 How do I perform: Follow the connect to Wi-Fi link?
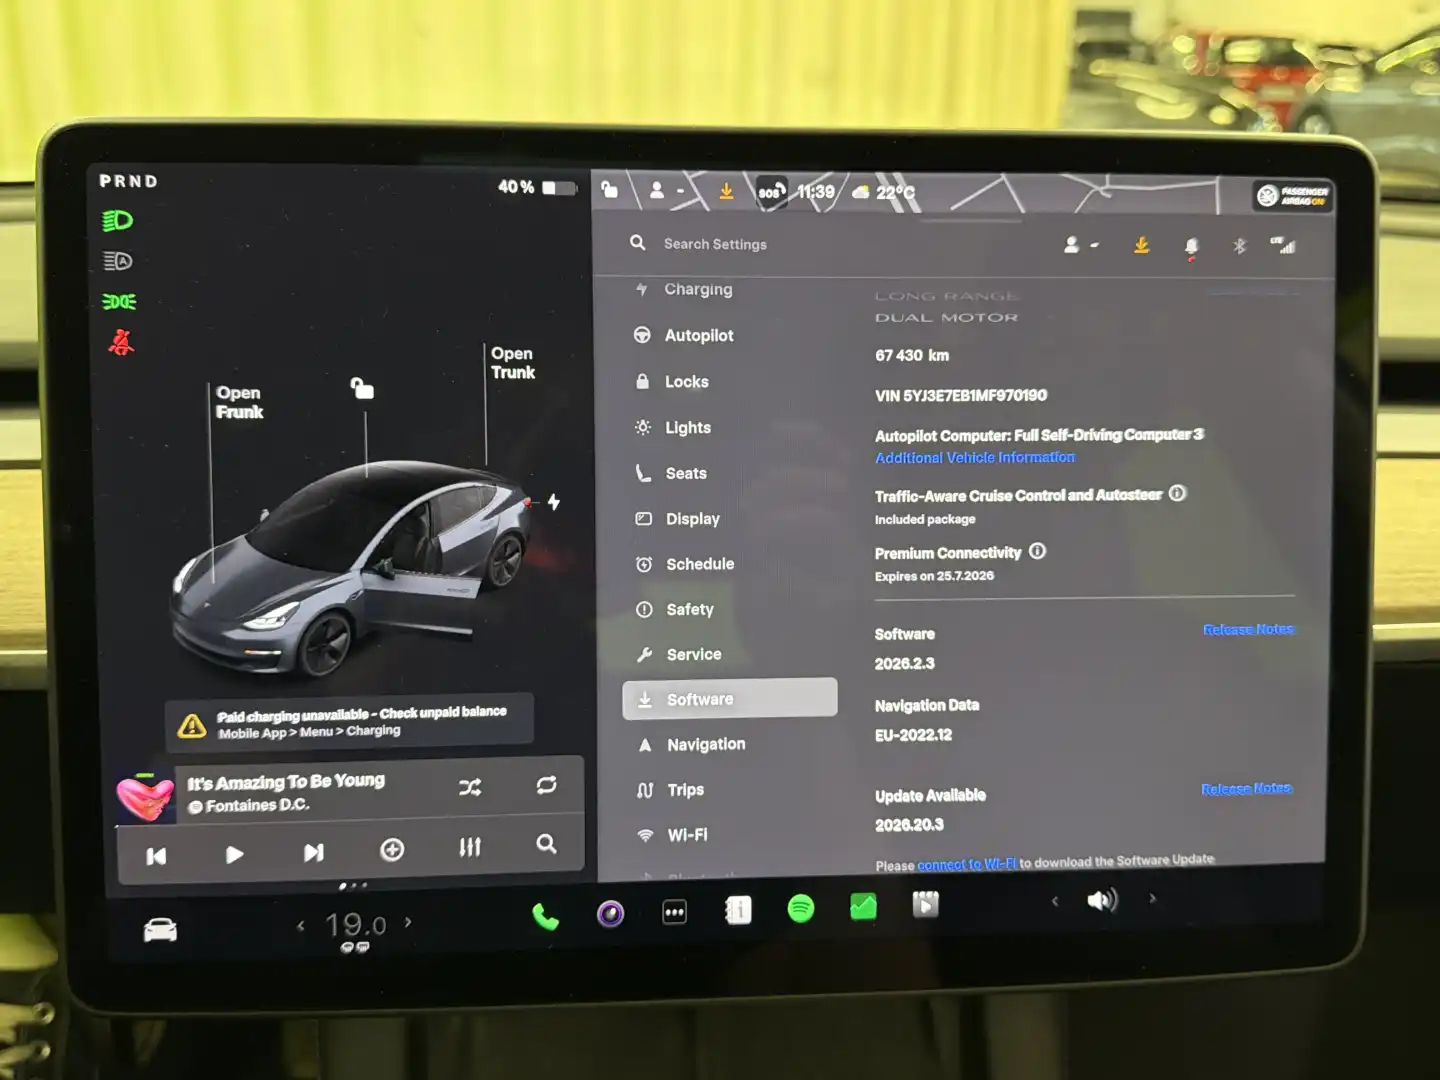[967, 864]
